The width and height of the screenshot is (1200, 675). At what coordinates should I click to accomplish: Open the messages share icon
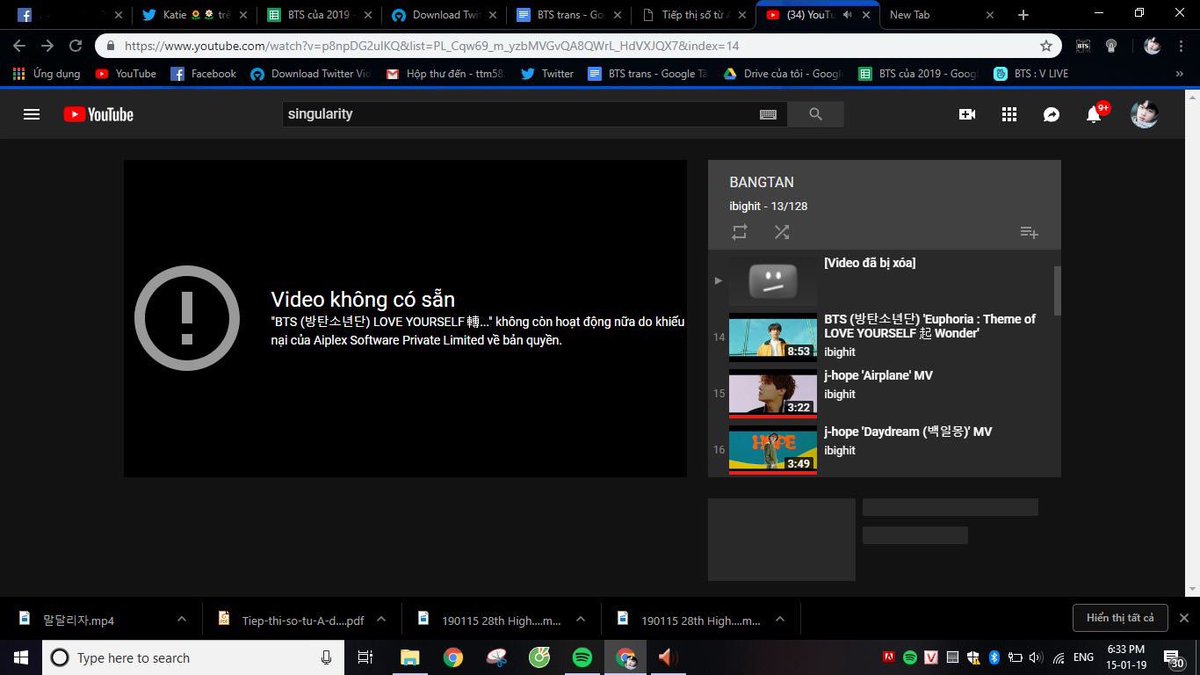pos(1051,115)
